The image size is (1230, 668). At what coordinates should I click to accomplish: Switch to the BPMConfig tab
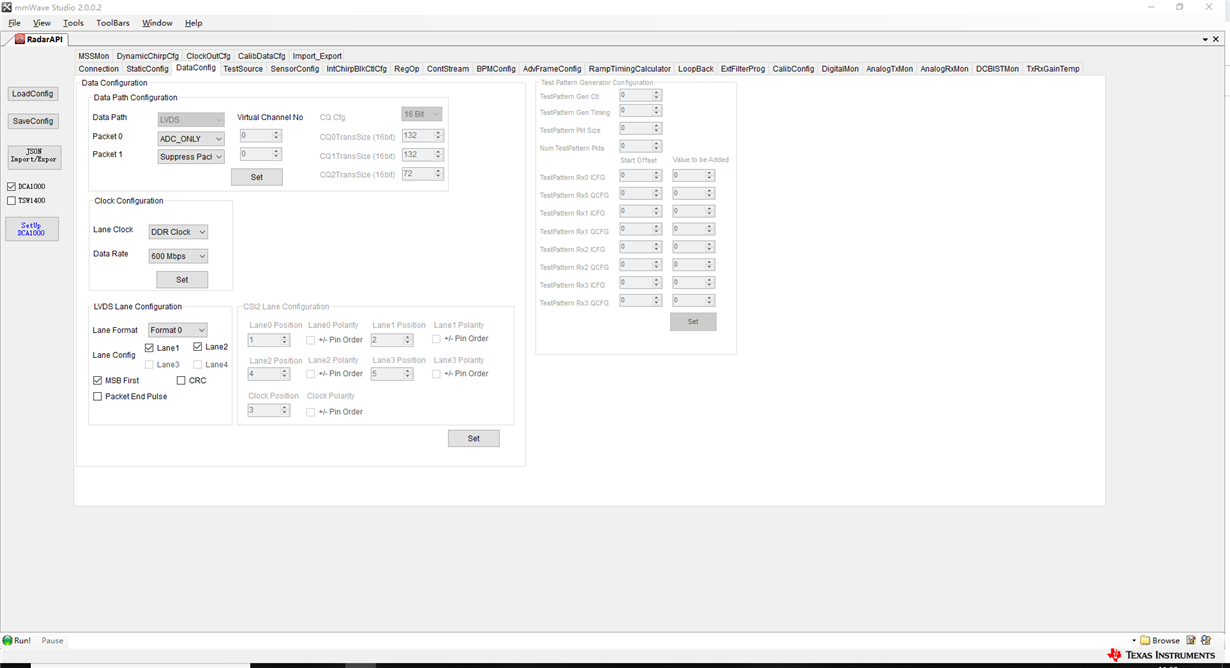496,69
